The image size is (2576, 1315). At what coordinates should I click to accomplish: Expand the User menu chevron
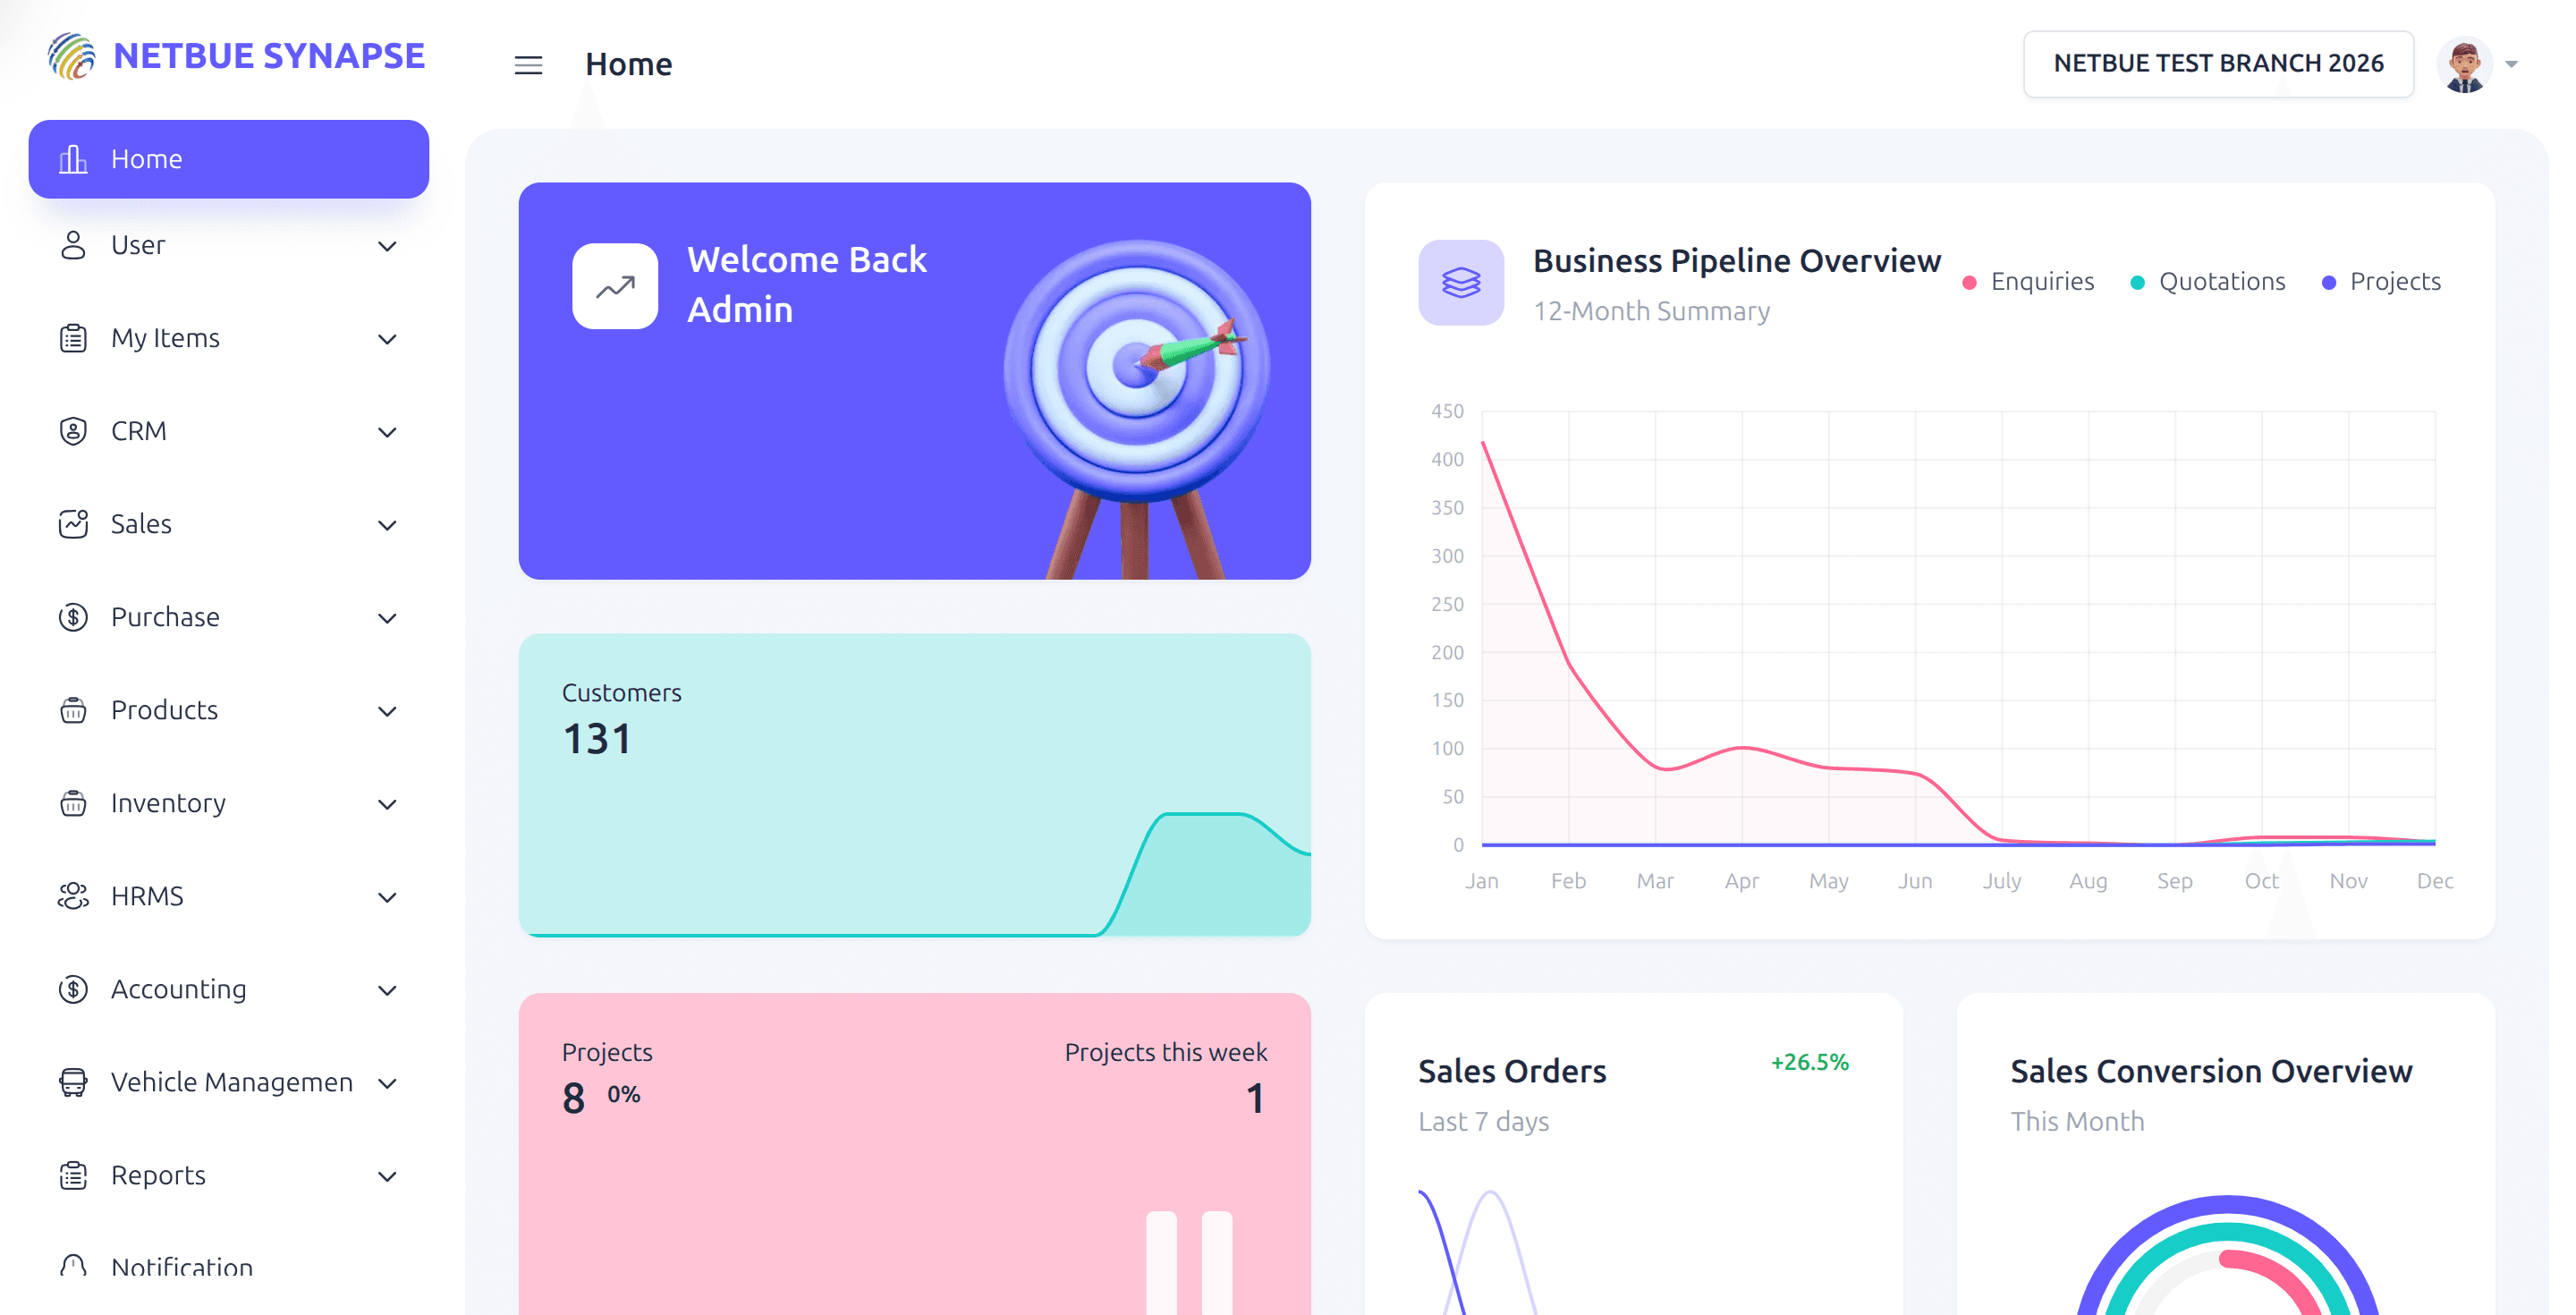point(387,246)
